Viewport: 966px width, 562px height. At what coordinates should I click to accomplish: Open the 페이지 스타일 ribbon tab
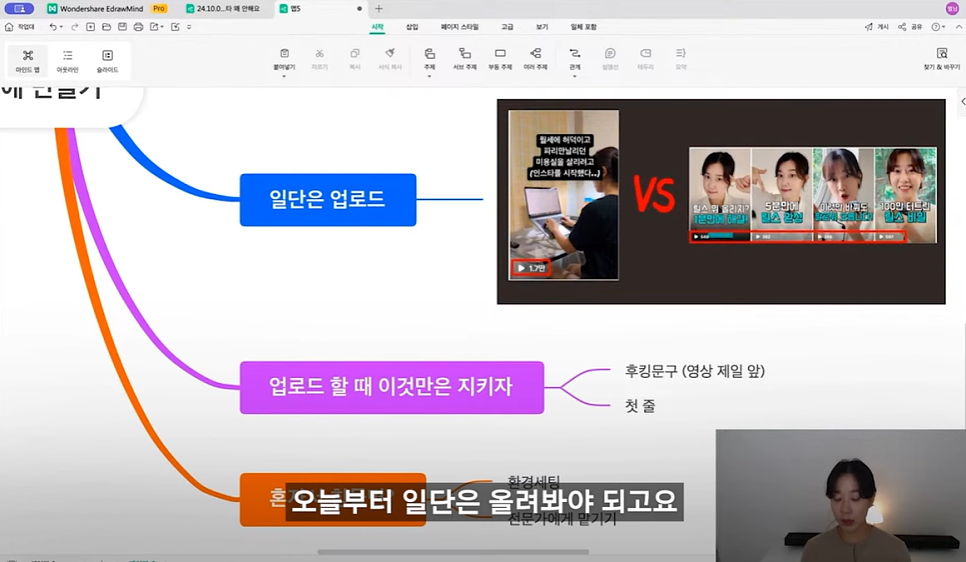(460, 27)
